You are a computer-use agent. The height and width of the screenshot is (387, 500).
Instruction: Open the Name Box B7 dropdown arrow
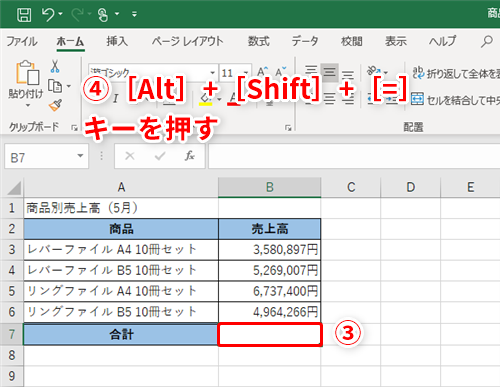point(80,156)
